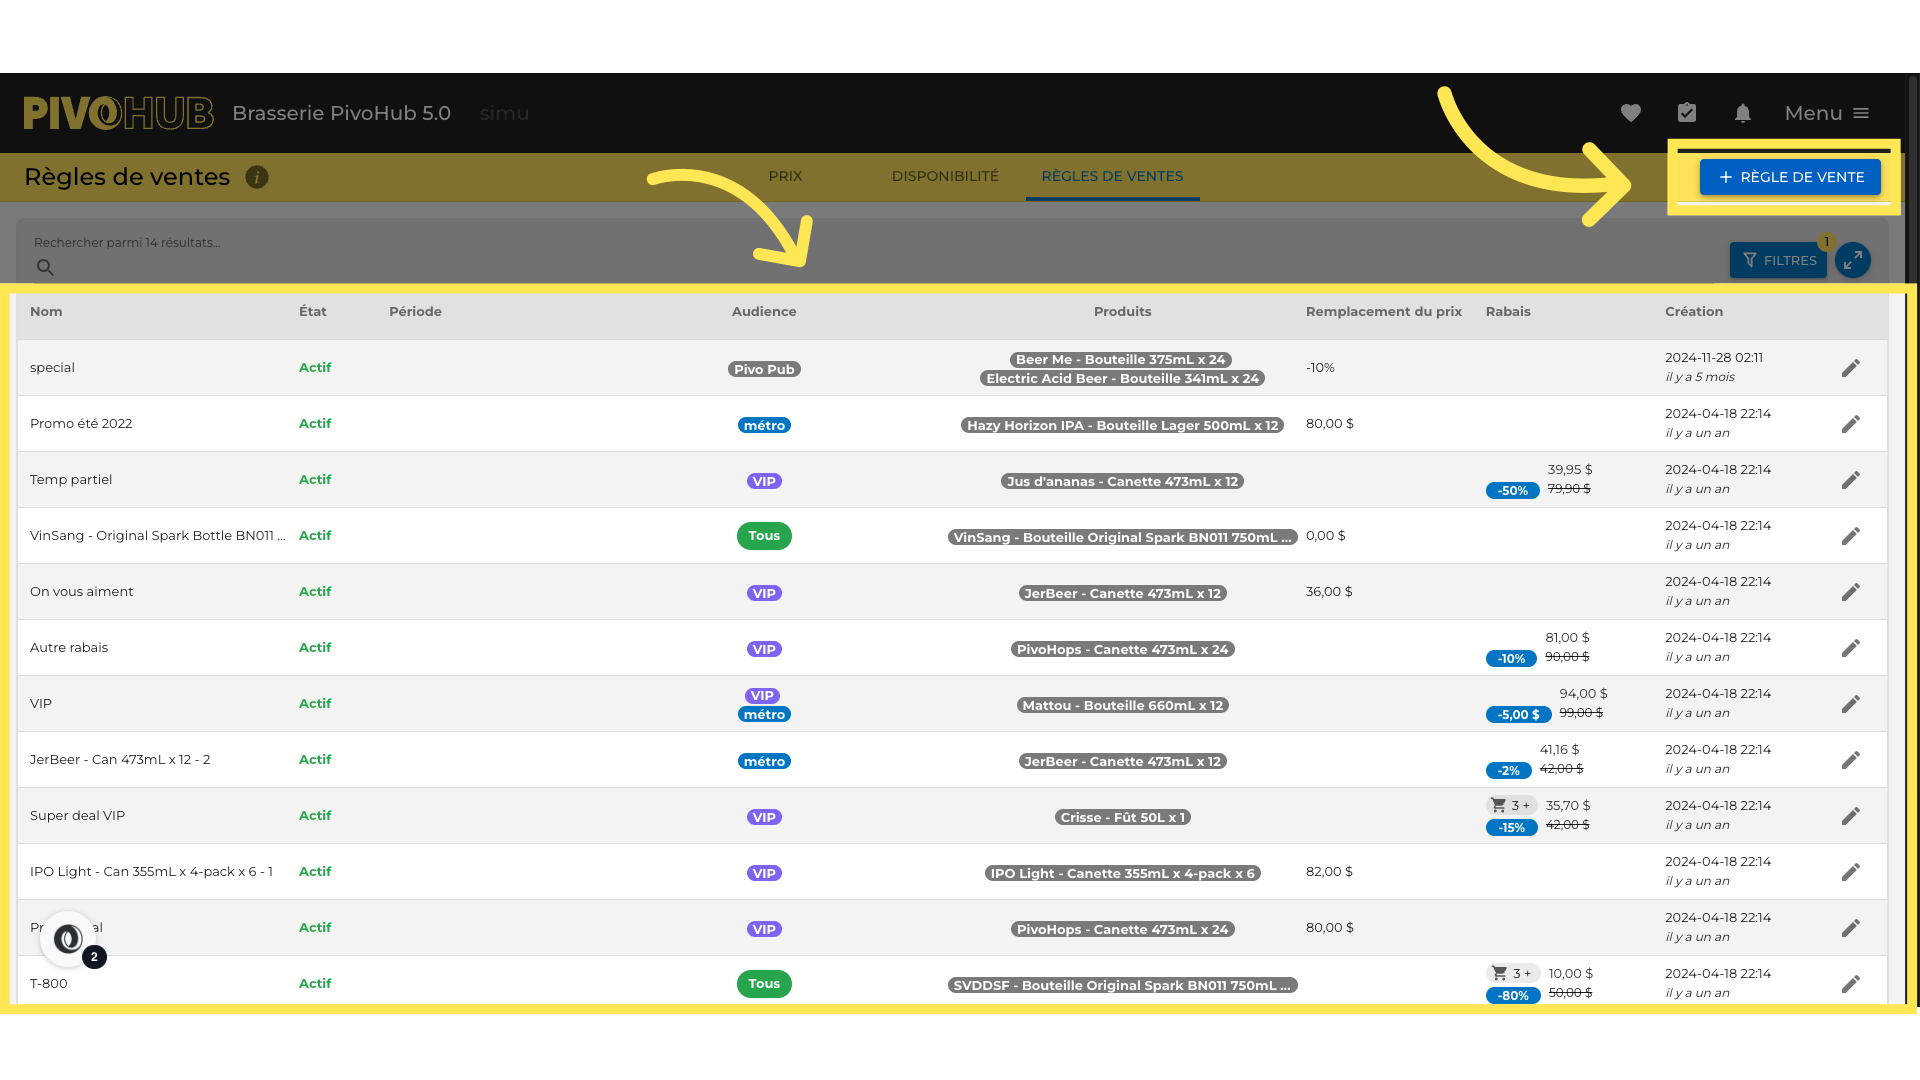This screenshot has height=1080, width=1920.
Task: Click the heart favorites icon
Action: pyautogui.click(x=1631, y=113)
